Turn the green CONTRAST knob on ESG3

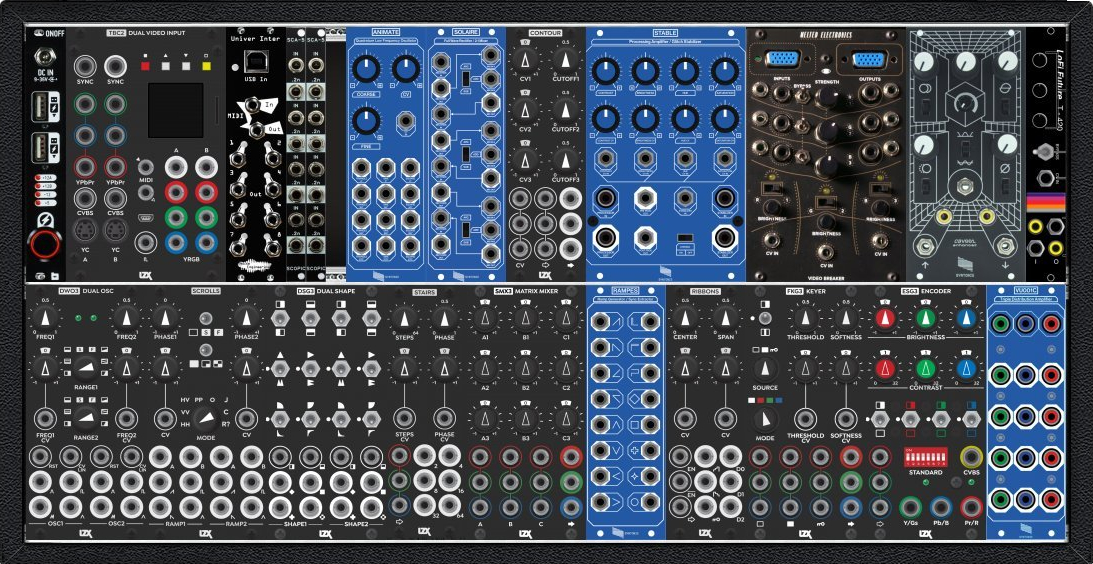925,368
